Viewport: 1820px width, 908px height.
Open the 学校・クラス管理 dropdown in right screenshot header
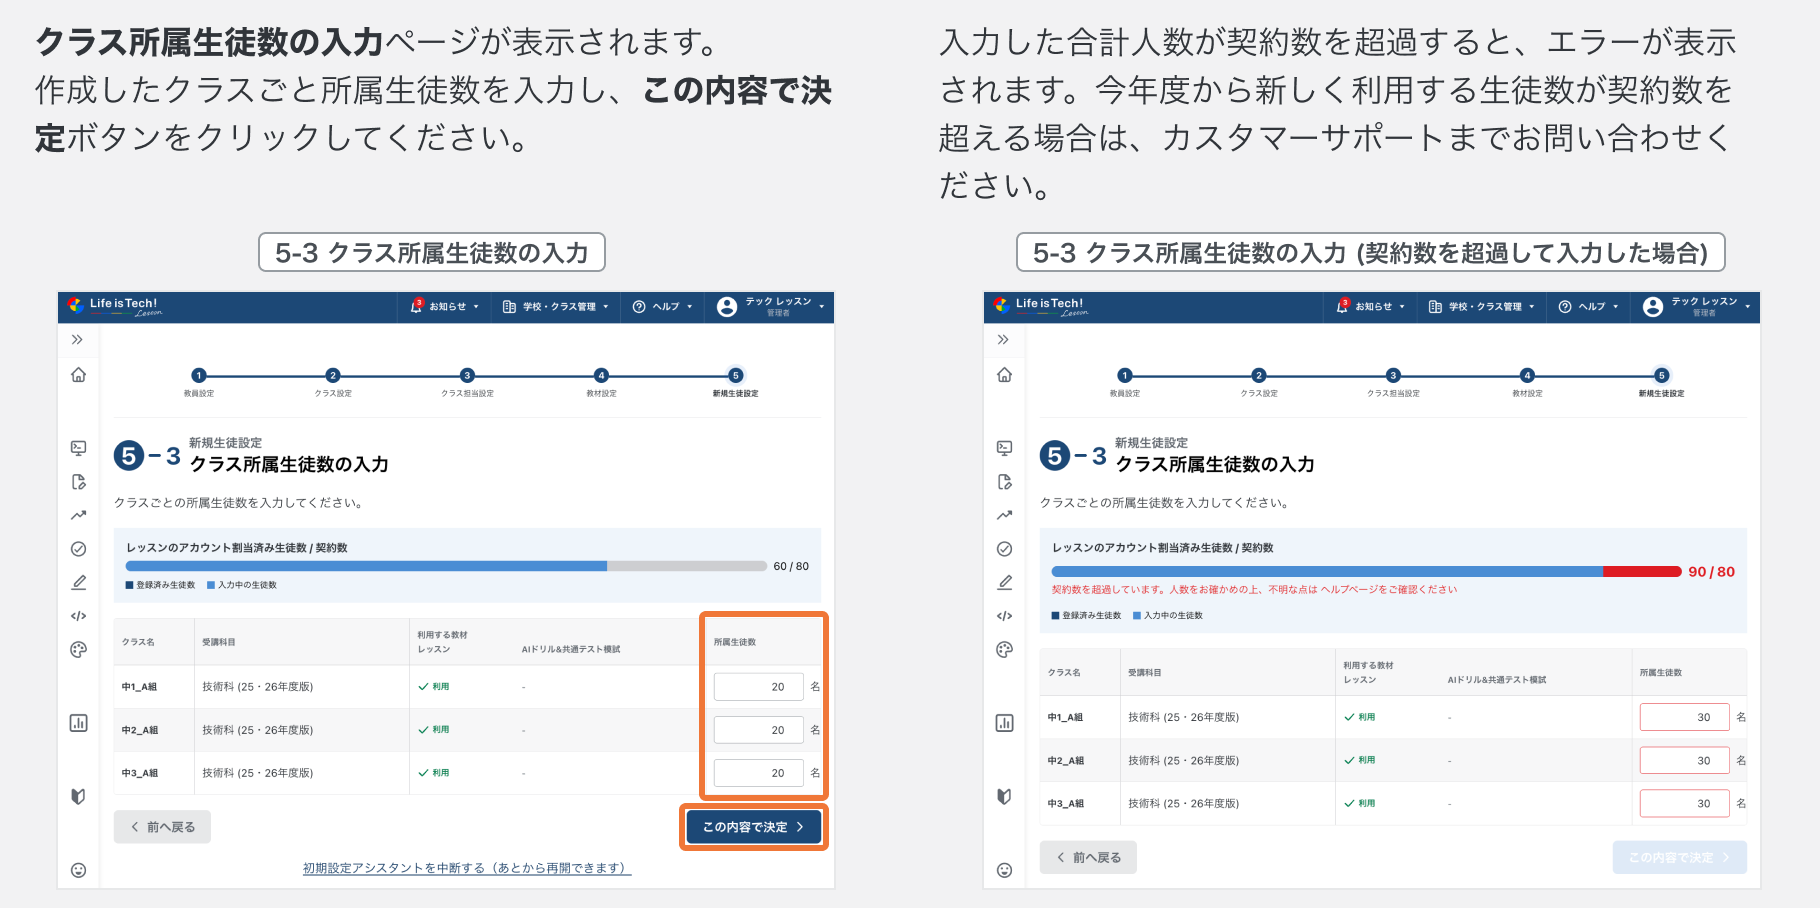(x=1481, y=307)
